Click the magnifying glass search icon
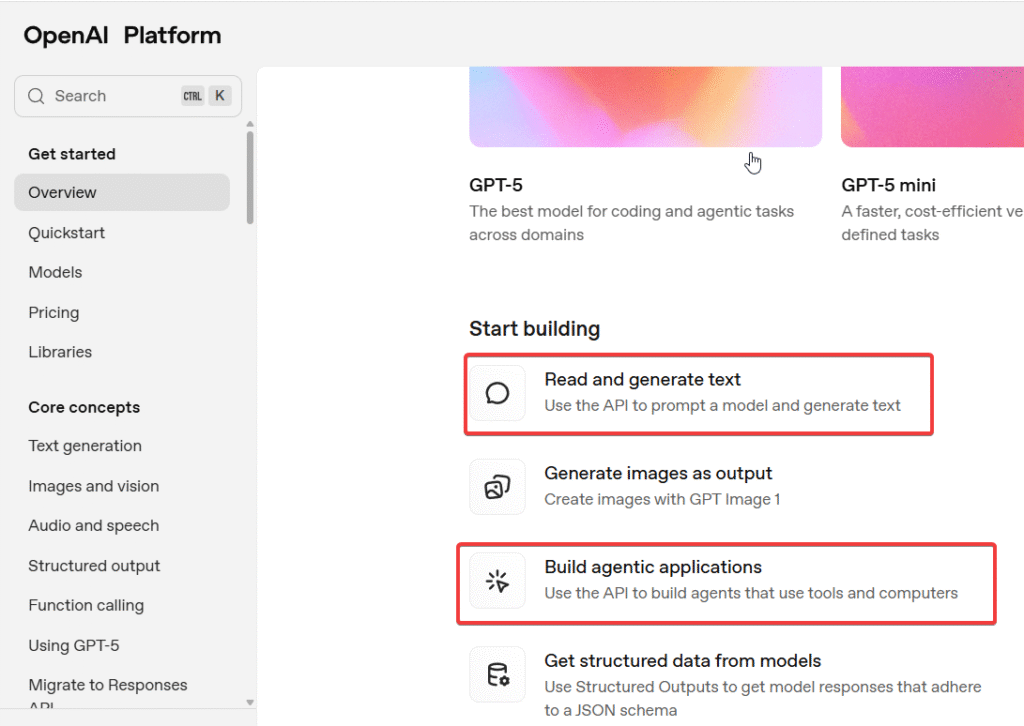This screenshot has height=726, width=1024. [x=37, y=96]
